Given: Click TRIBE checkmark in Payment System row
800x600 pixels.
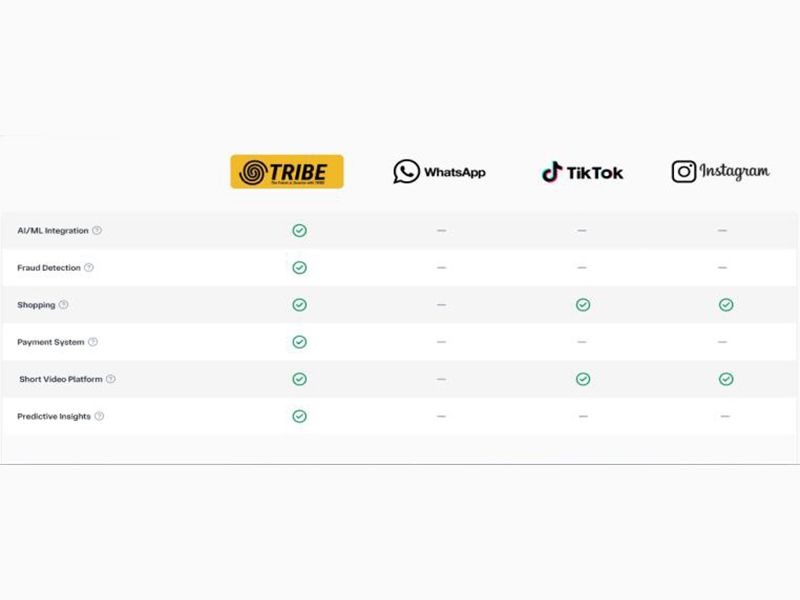Looking at the screenshot, I should 299,342.
